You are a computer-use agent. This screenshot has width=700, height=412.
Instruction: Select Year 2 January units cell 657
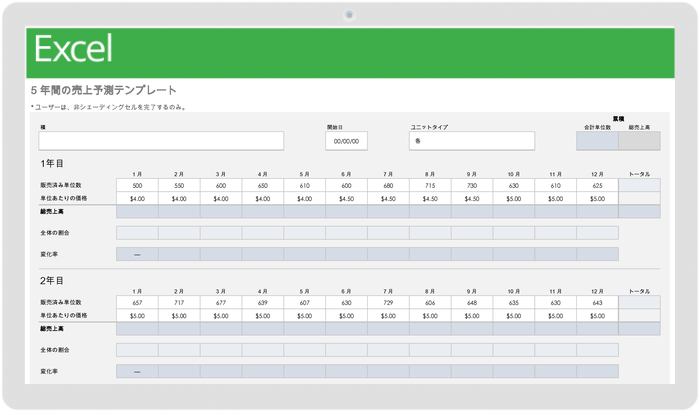click(138, 302)
